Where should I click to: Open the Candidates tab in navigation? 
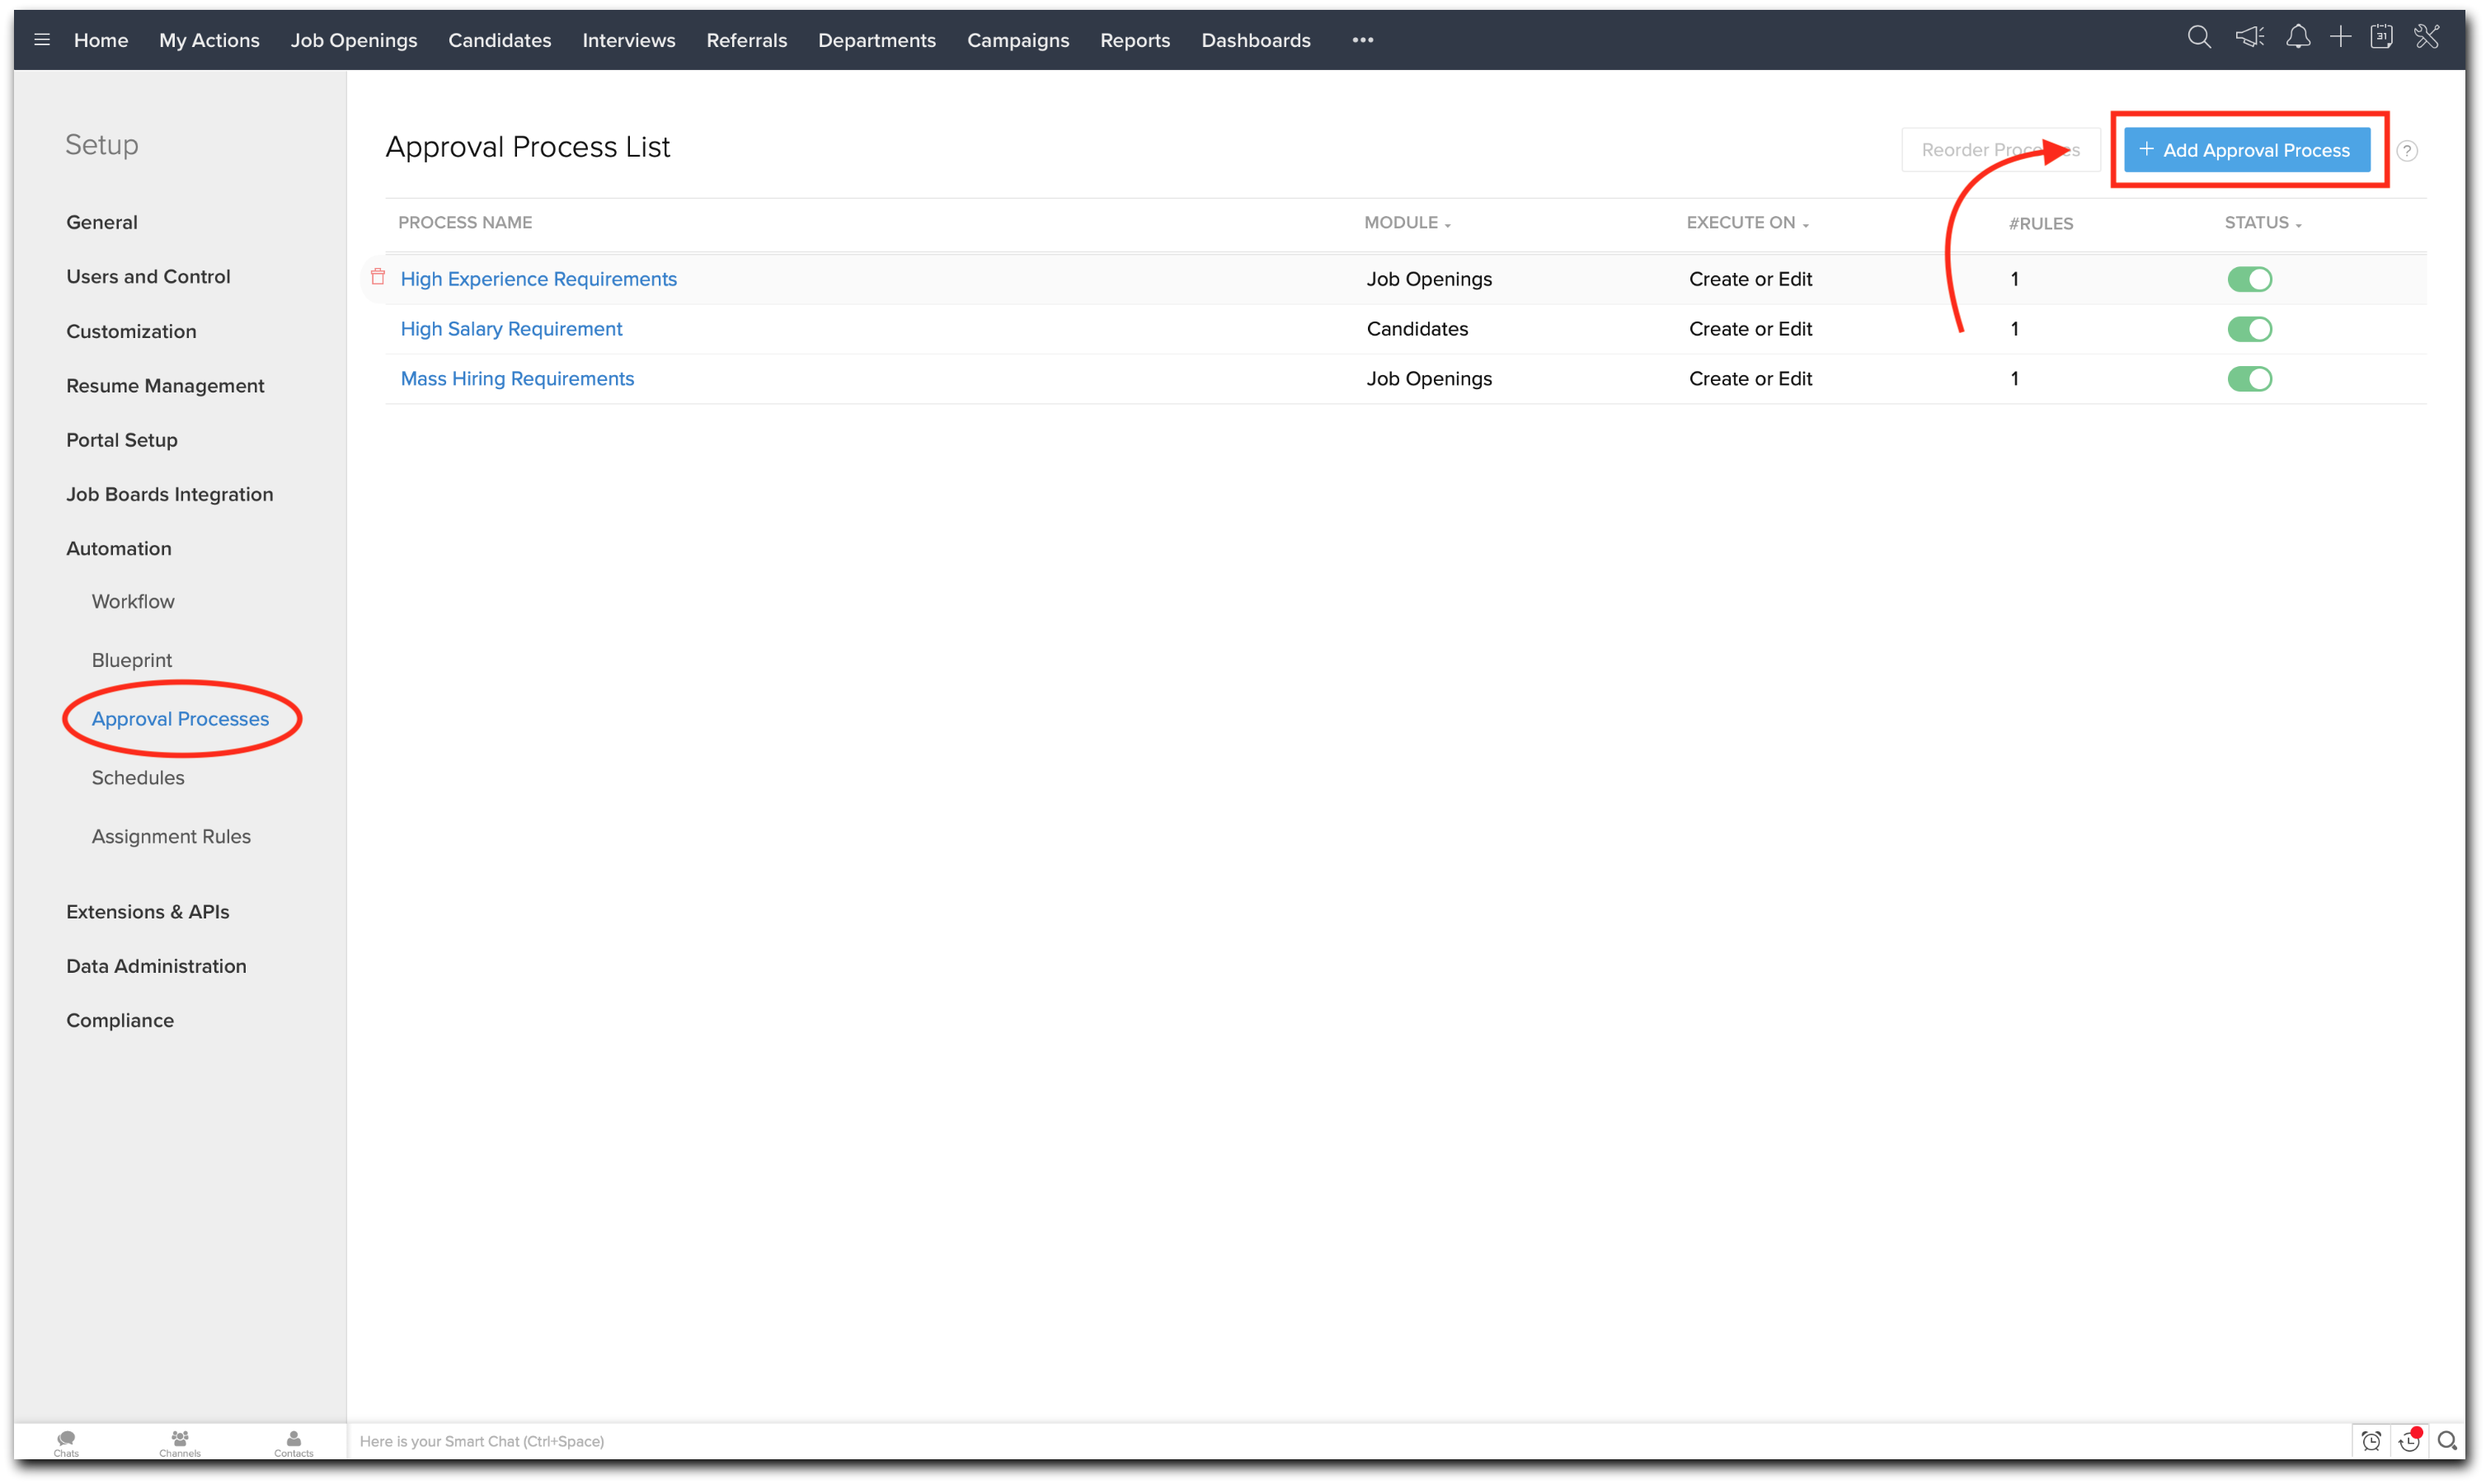click(x=499, y=40)
